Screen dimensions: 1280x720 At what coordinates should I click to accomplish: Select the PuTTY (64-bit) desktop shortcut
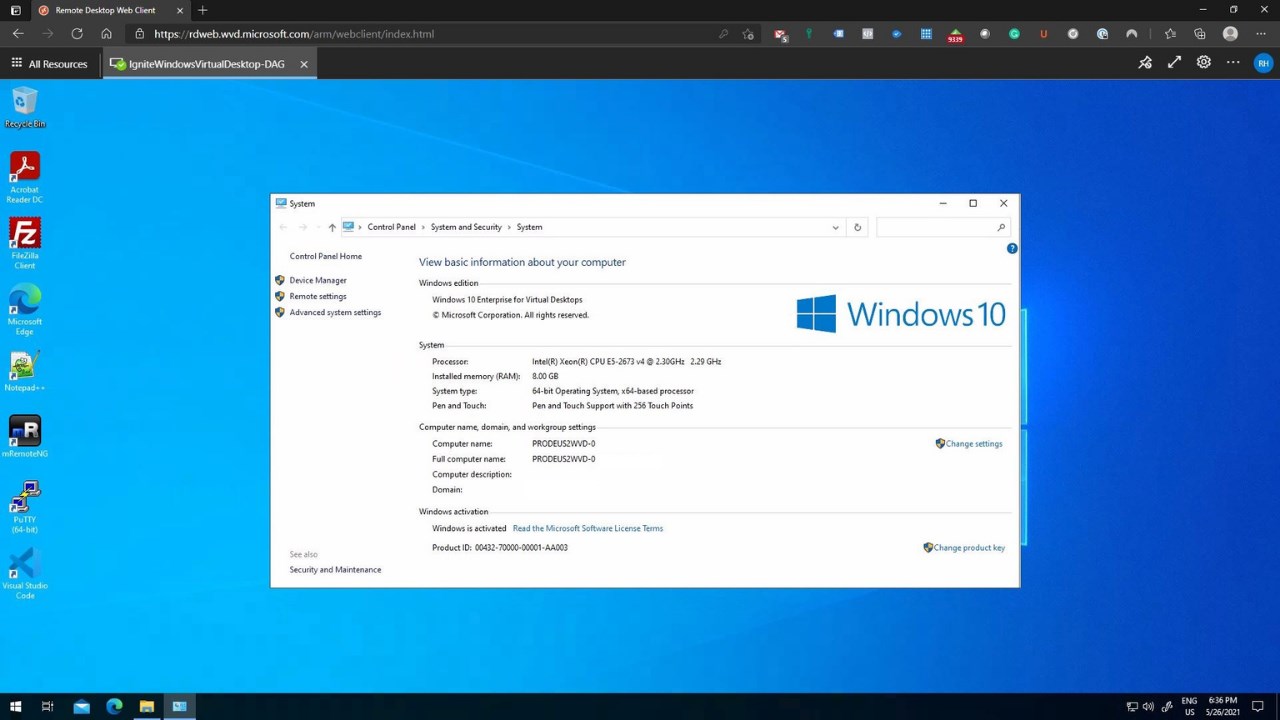point(25,507)
